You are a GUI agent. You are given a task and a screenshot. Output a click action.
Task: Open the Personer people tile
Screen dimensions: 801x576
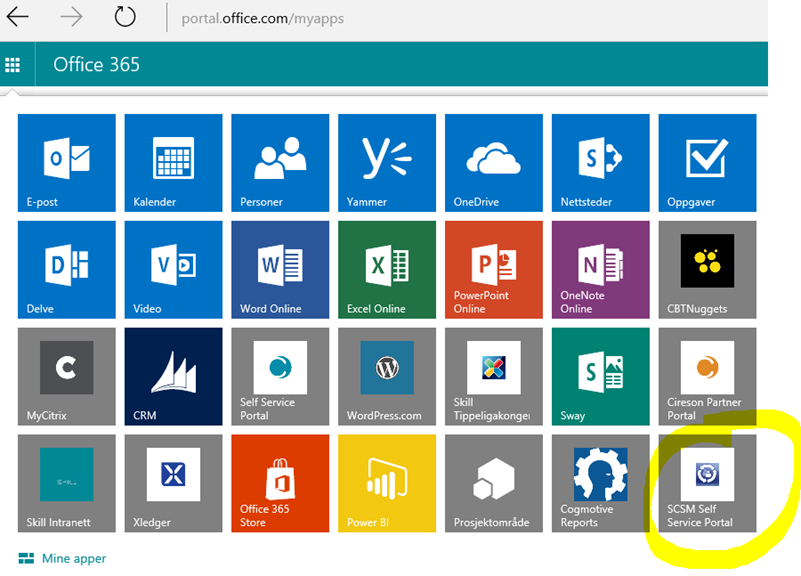pos(280,163)
